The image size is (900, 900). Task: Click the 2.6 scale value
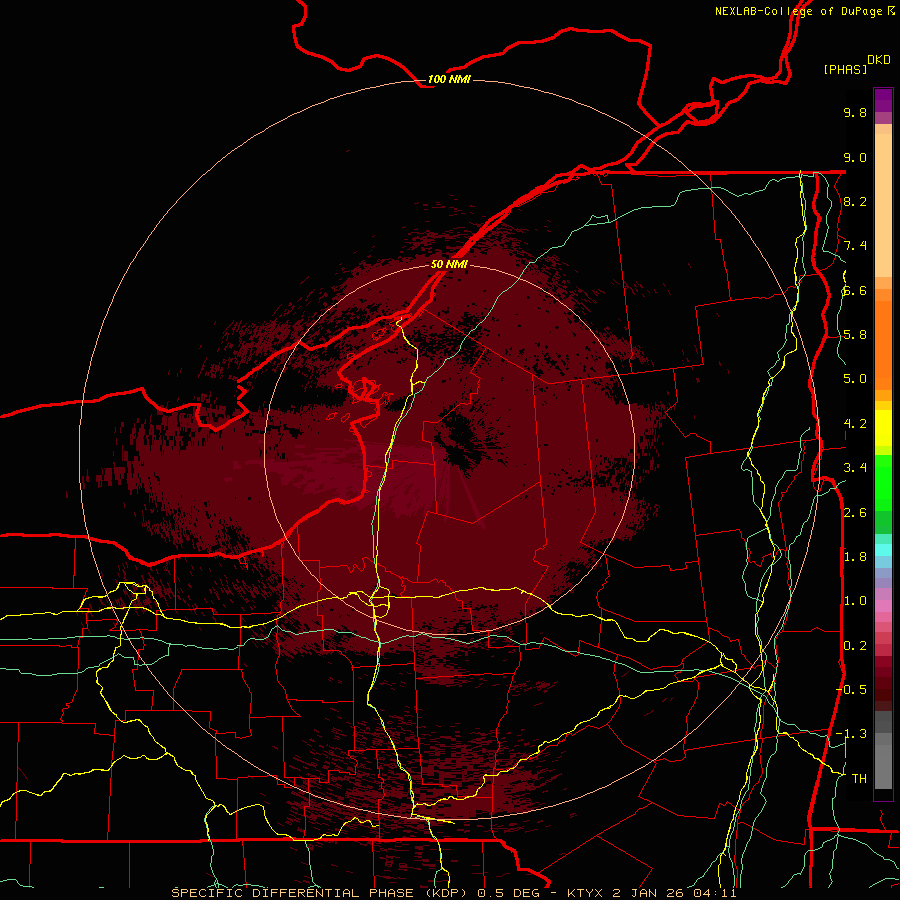(x=855, y=513)
